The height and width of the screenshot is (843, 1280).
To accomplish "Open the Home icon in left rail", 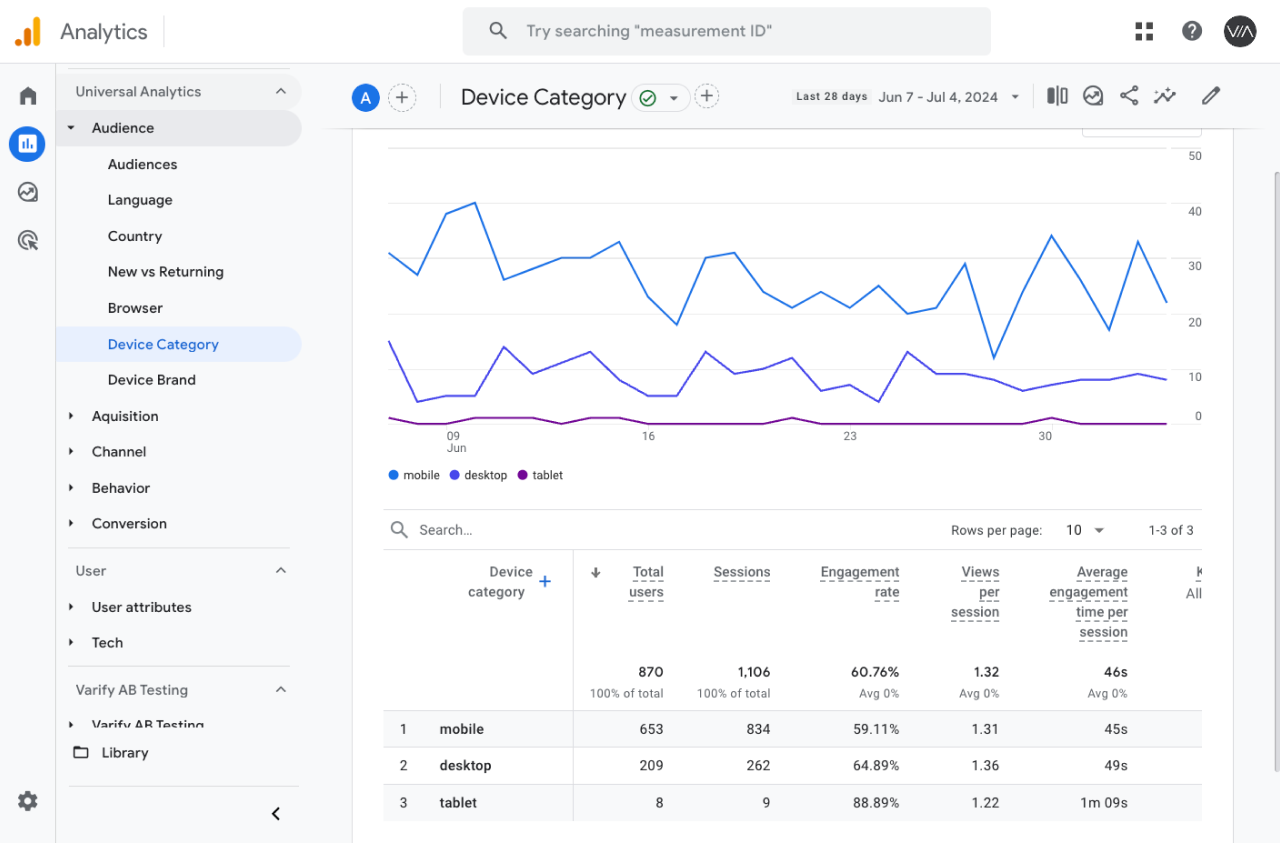I will click(x=28, y=96).
